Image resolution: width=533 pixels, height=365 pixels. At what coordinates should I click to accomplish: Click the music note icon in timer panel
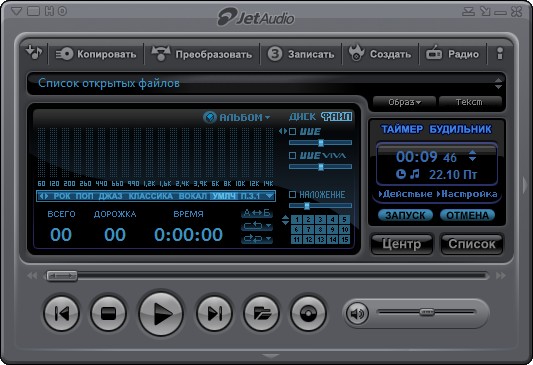point(414,174)
